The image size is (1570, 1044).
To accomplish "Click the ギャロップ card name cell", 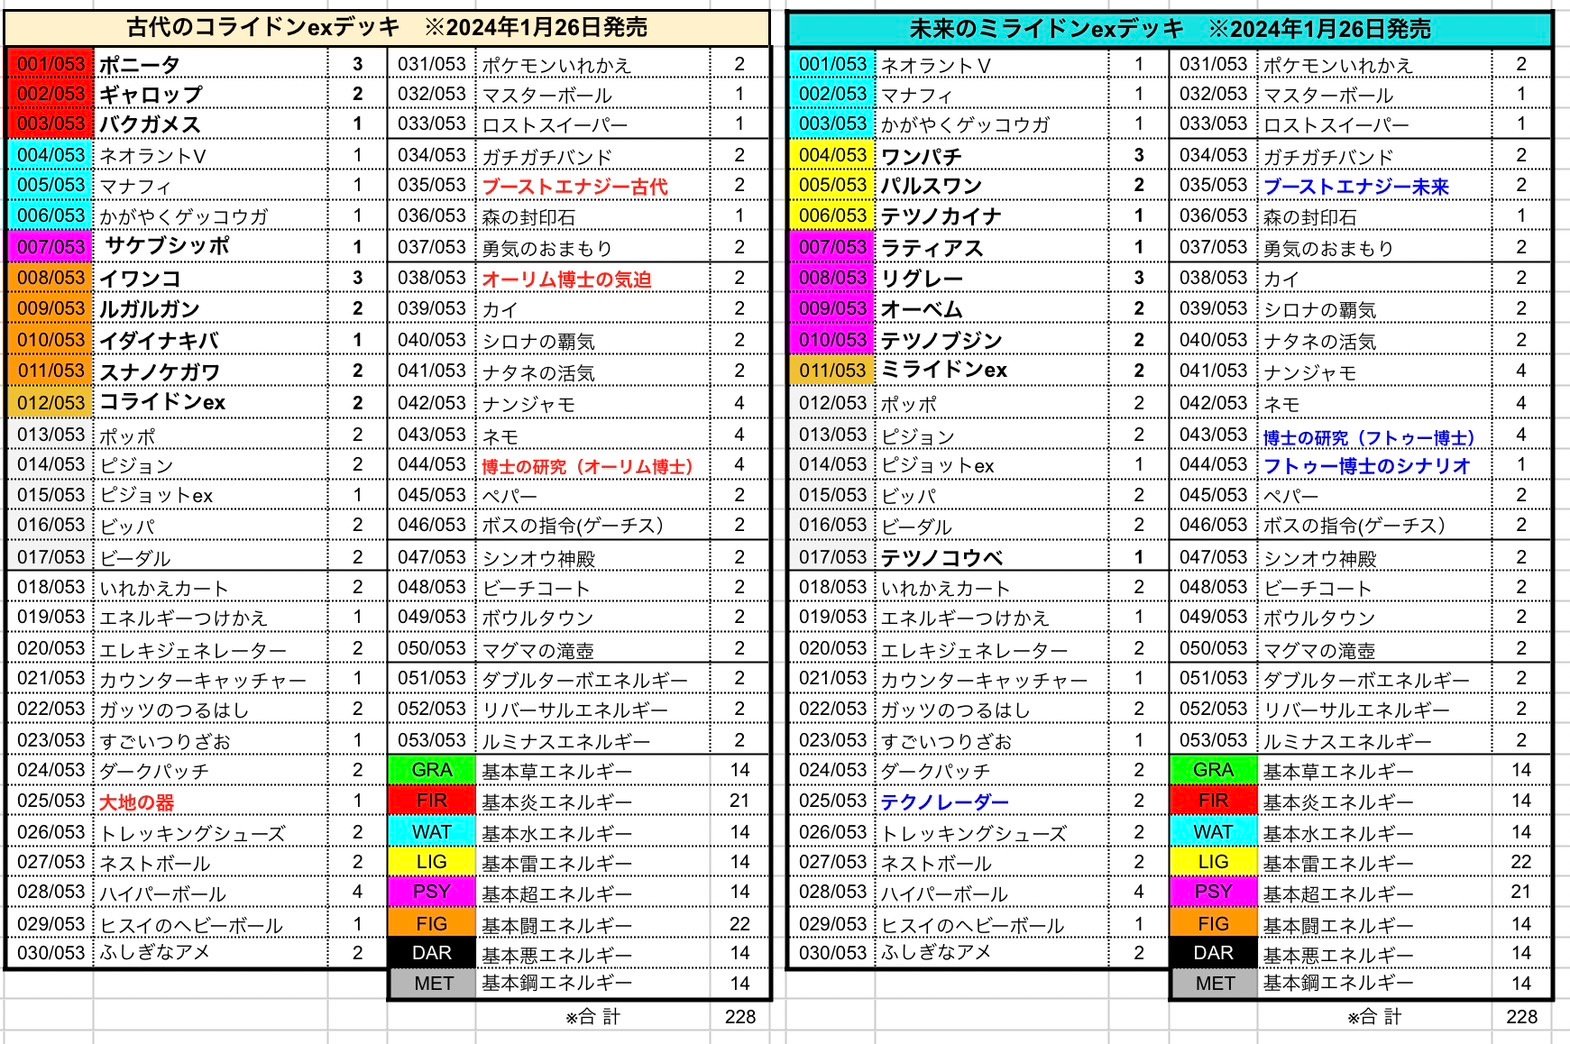I will 211,94.
